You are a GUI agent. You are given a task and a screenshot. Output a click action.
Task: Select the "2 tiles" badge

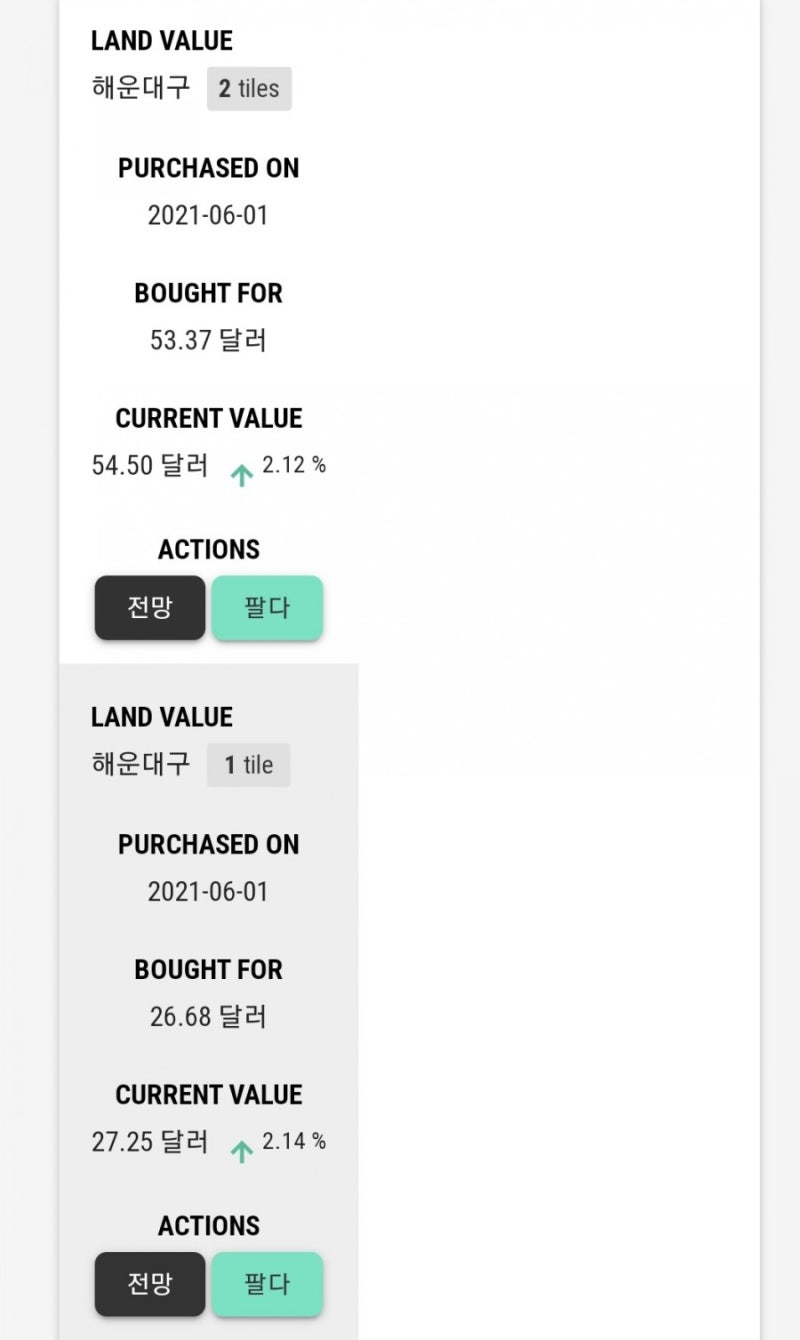pos(249,89)
